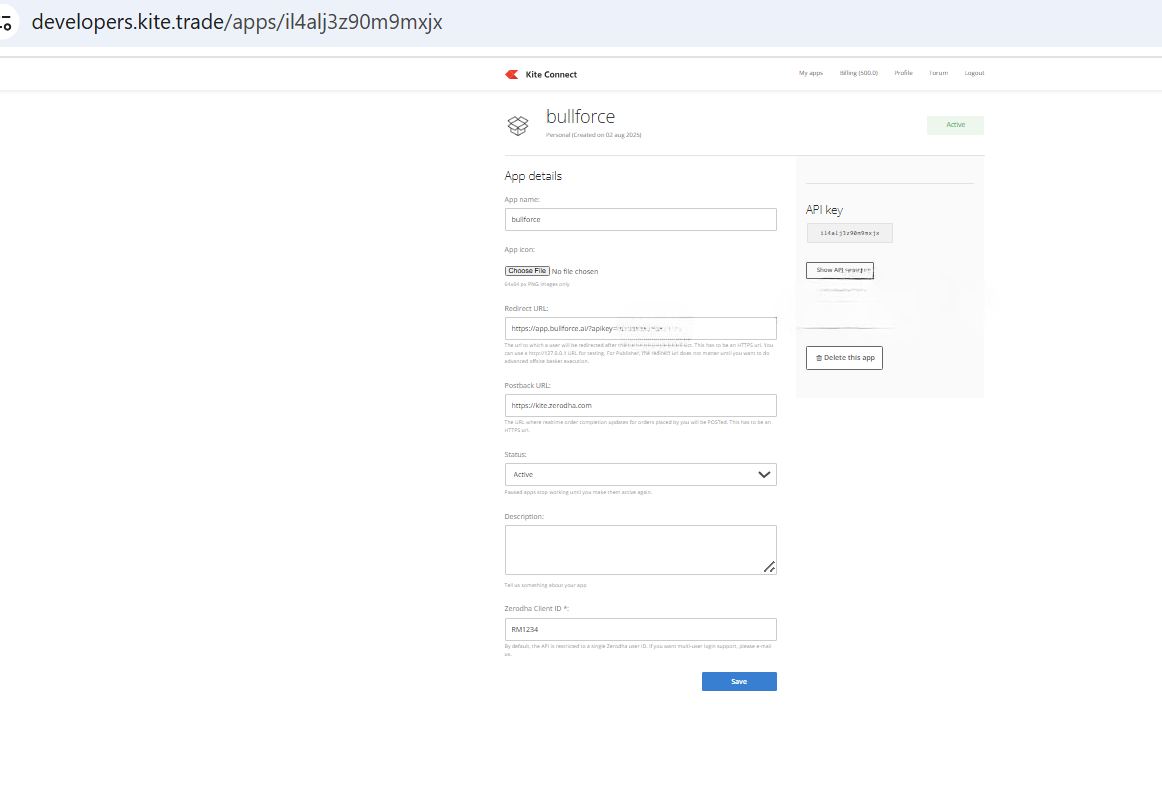Click the red Kite Connect logo icon

pos(511,74)
